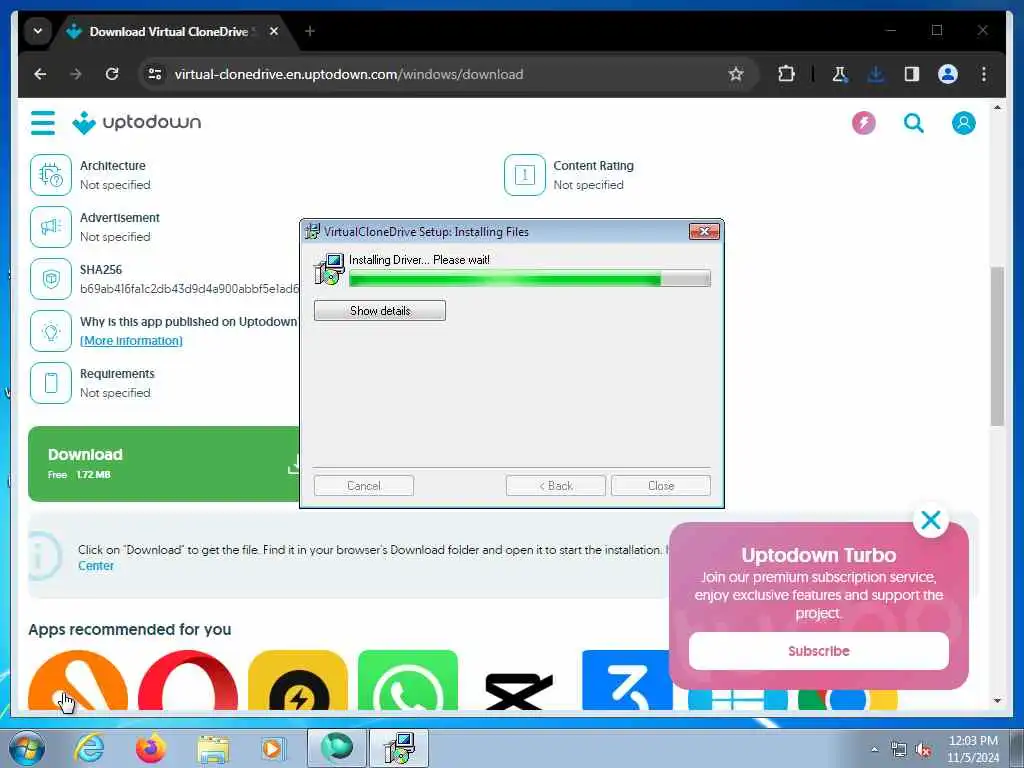Show Chrome downloads list
This screenshot has height=768, width=1024.
[x=876, y=74]
